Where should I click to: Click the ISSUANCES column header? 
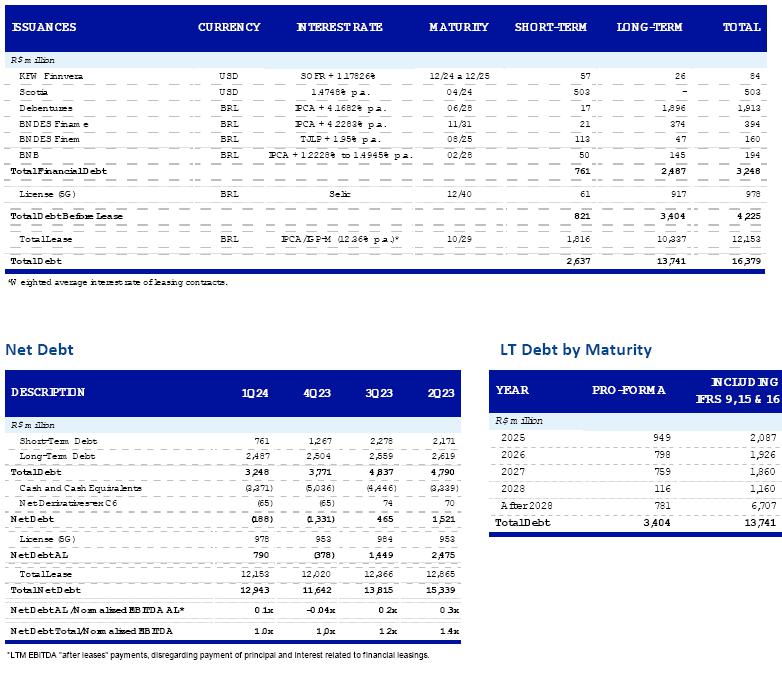(x=44, y=27)
